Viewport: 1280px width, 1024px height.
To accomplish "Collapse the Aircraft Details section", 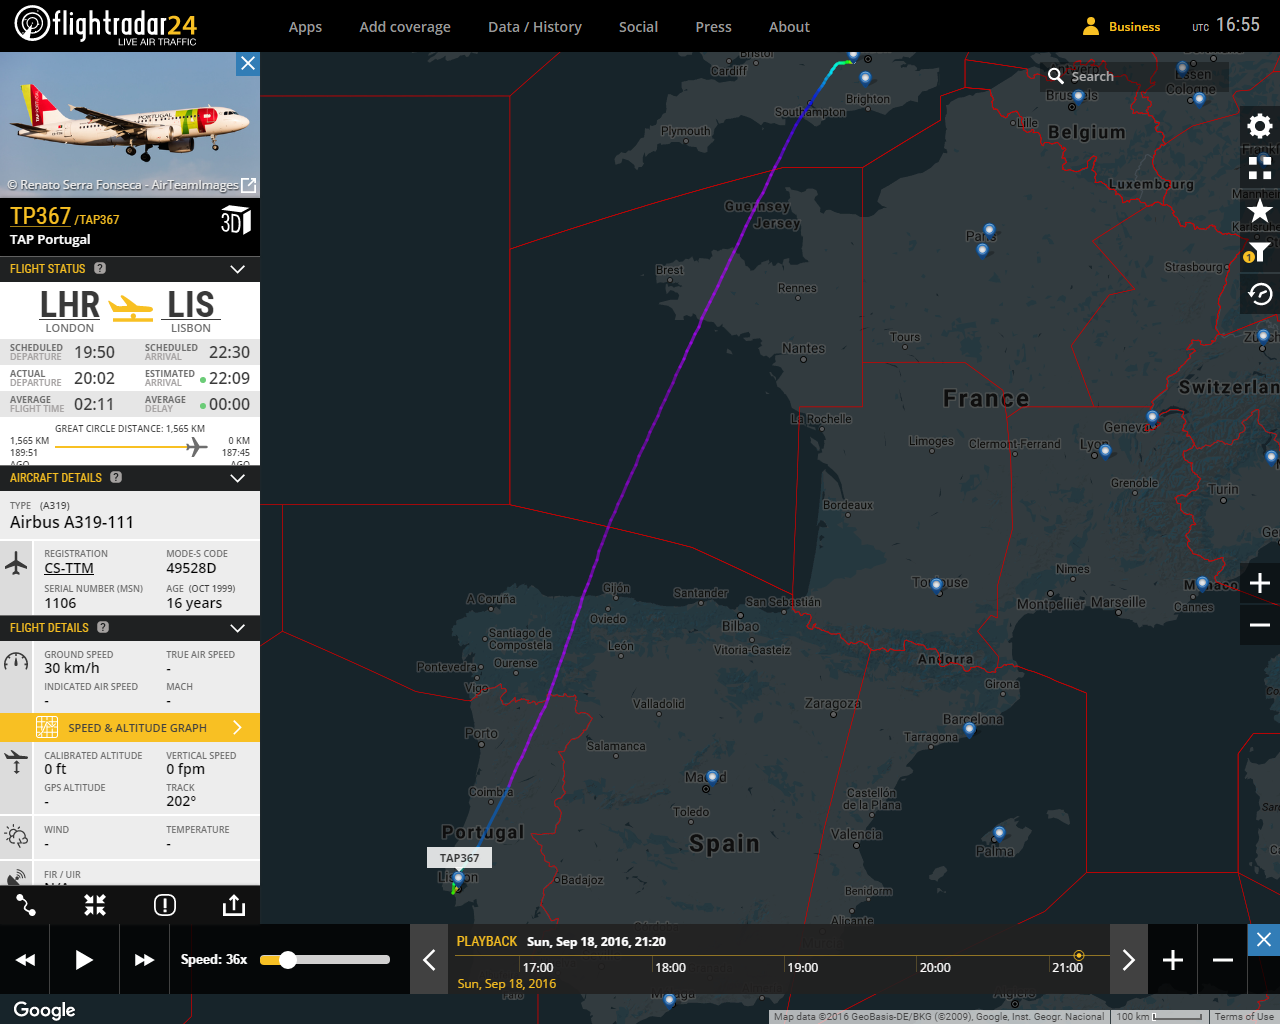I will [x=238, y=478].
